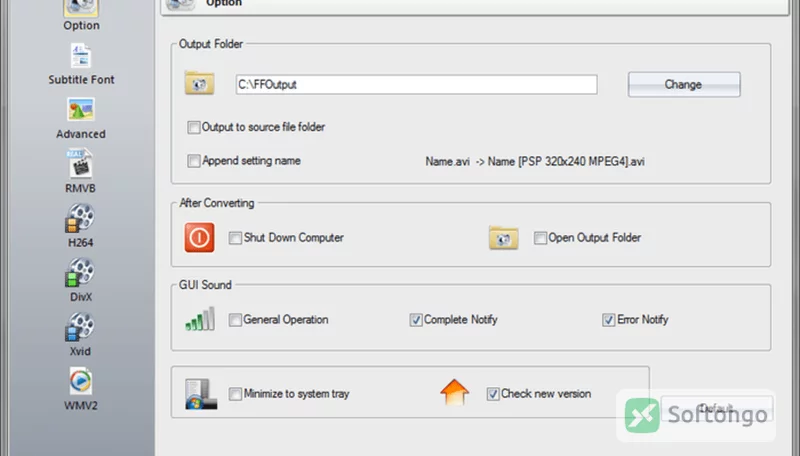
Task: Click the orange update arrow icon
Action: point(454,392)
